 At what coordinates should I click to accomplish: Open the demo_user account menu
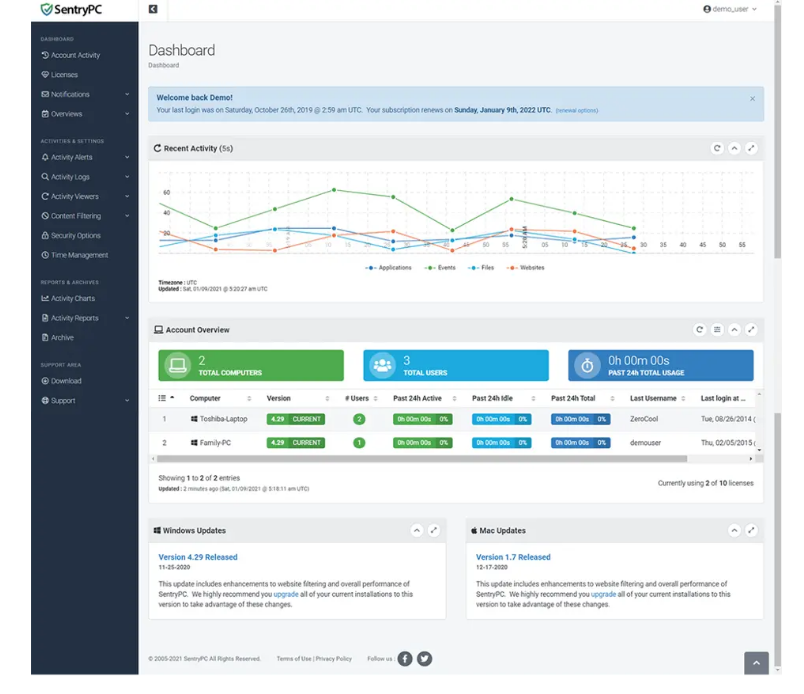(x=730, y=9)
